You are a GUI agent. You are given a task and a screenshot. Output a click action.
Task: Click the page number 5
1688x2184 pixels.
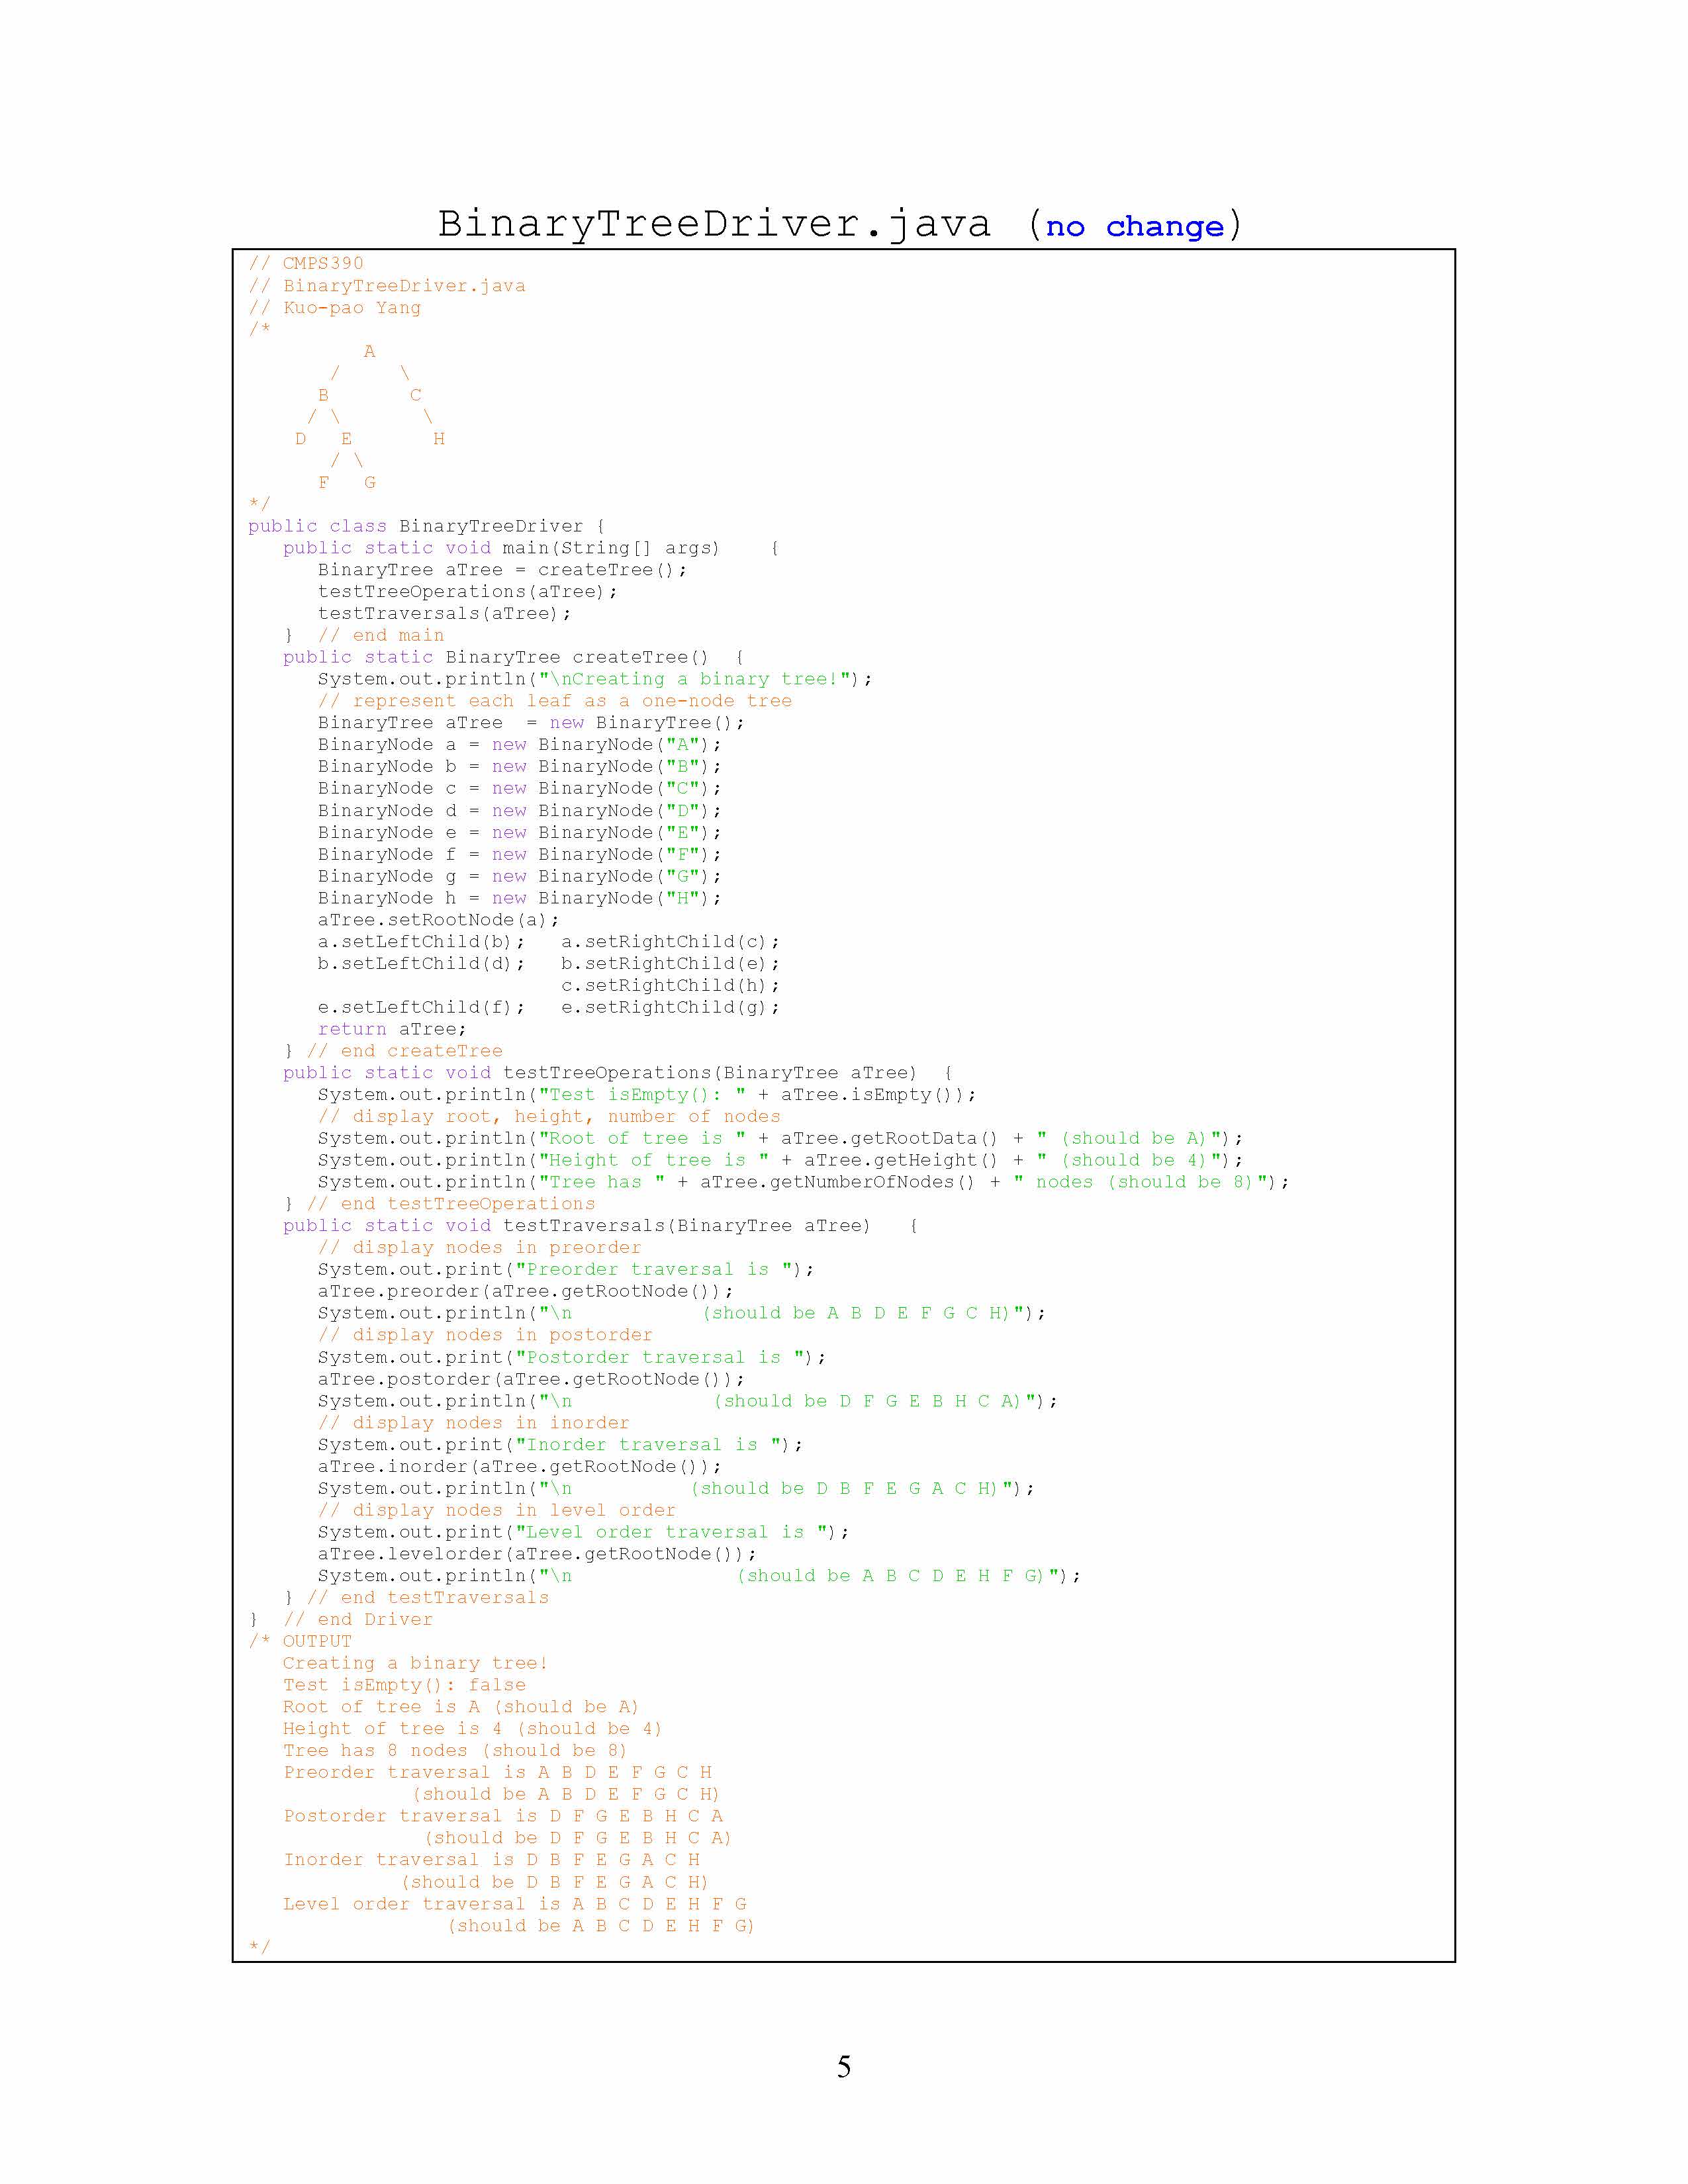(844, 2067)
